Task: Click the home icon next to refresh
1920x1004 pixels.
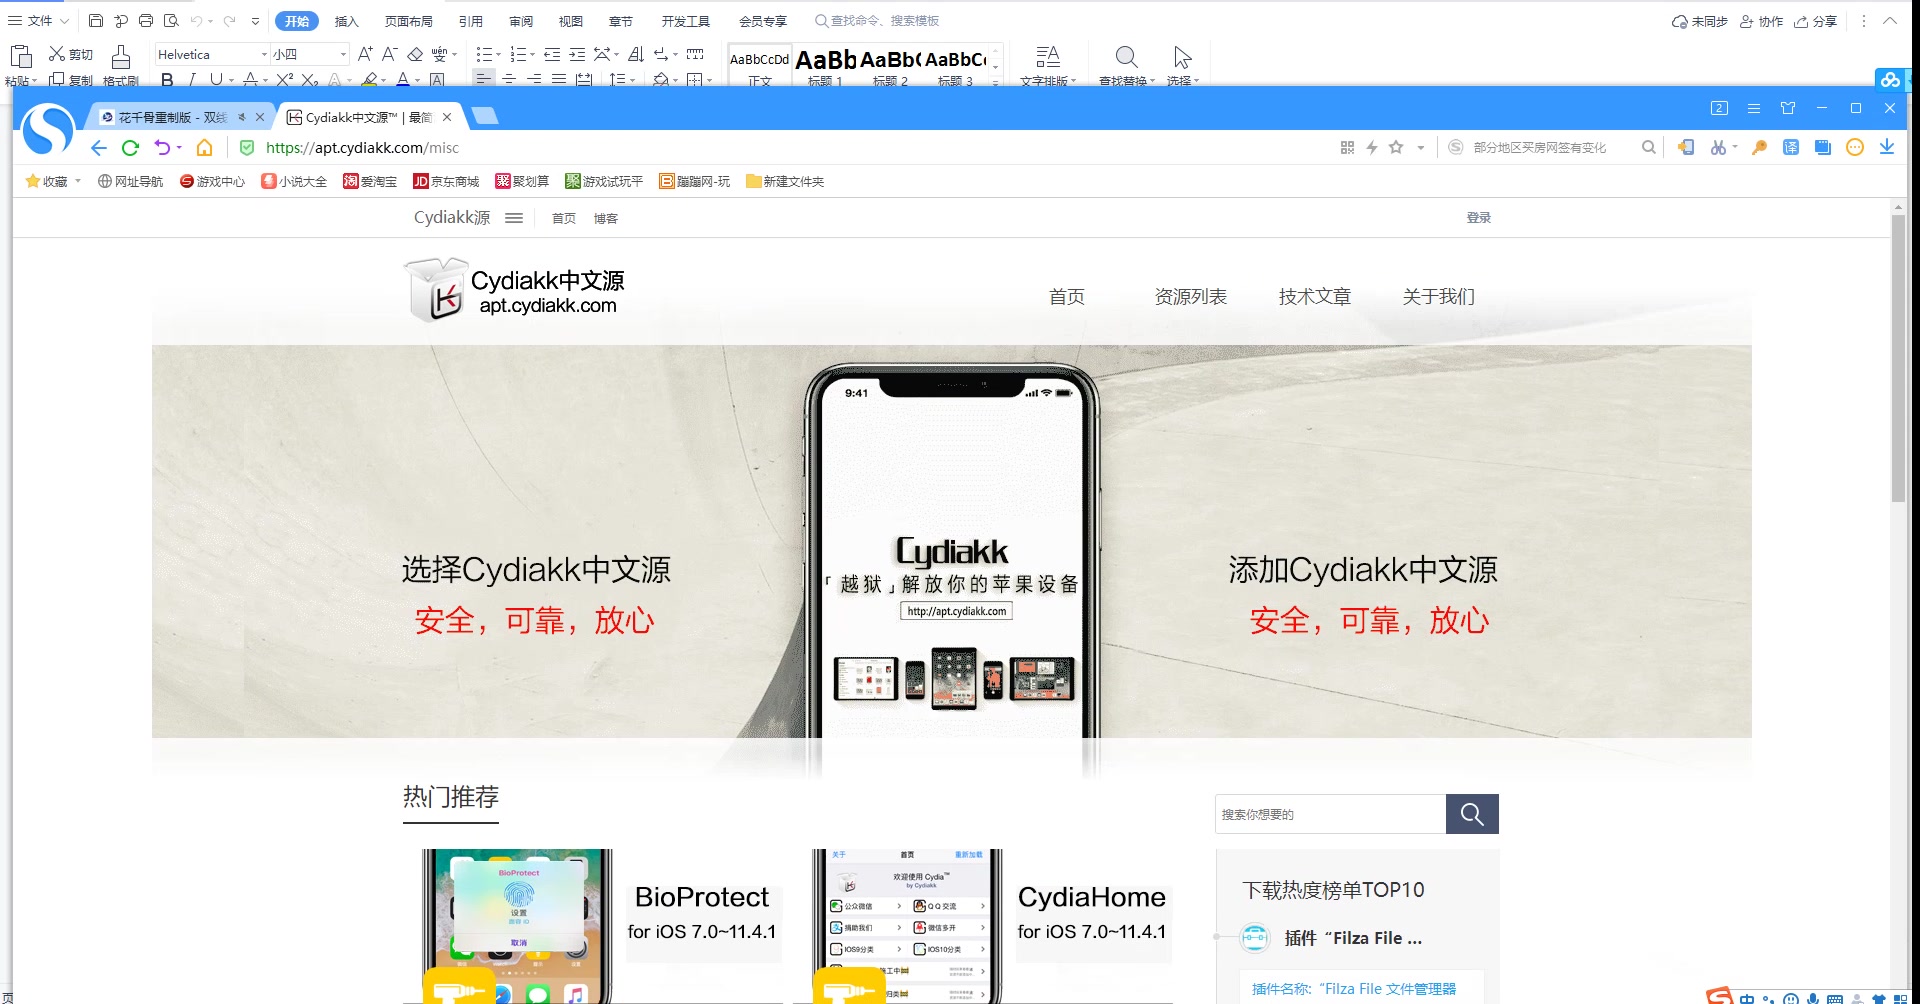Action: [204, 147]
